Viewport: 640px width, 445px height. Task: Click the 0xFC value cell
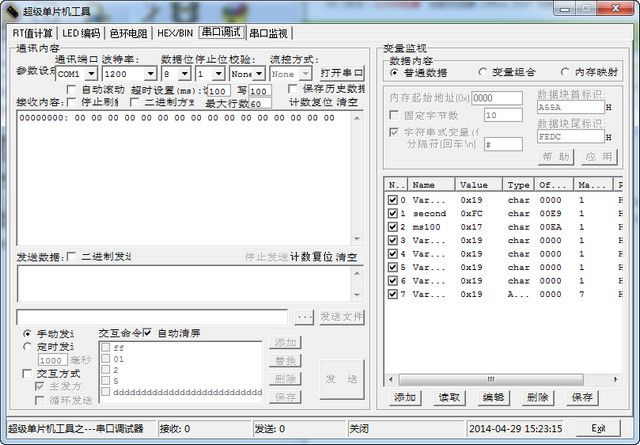[471, 214]
